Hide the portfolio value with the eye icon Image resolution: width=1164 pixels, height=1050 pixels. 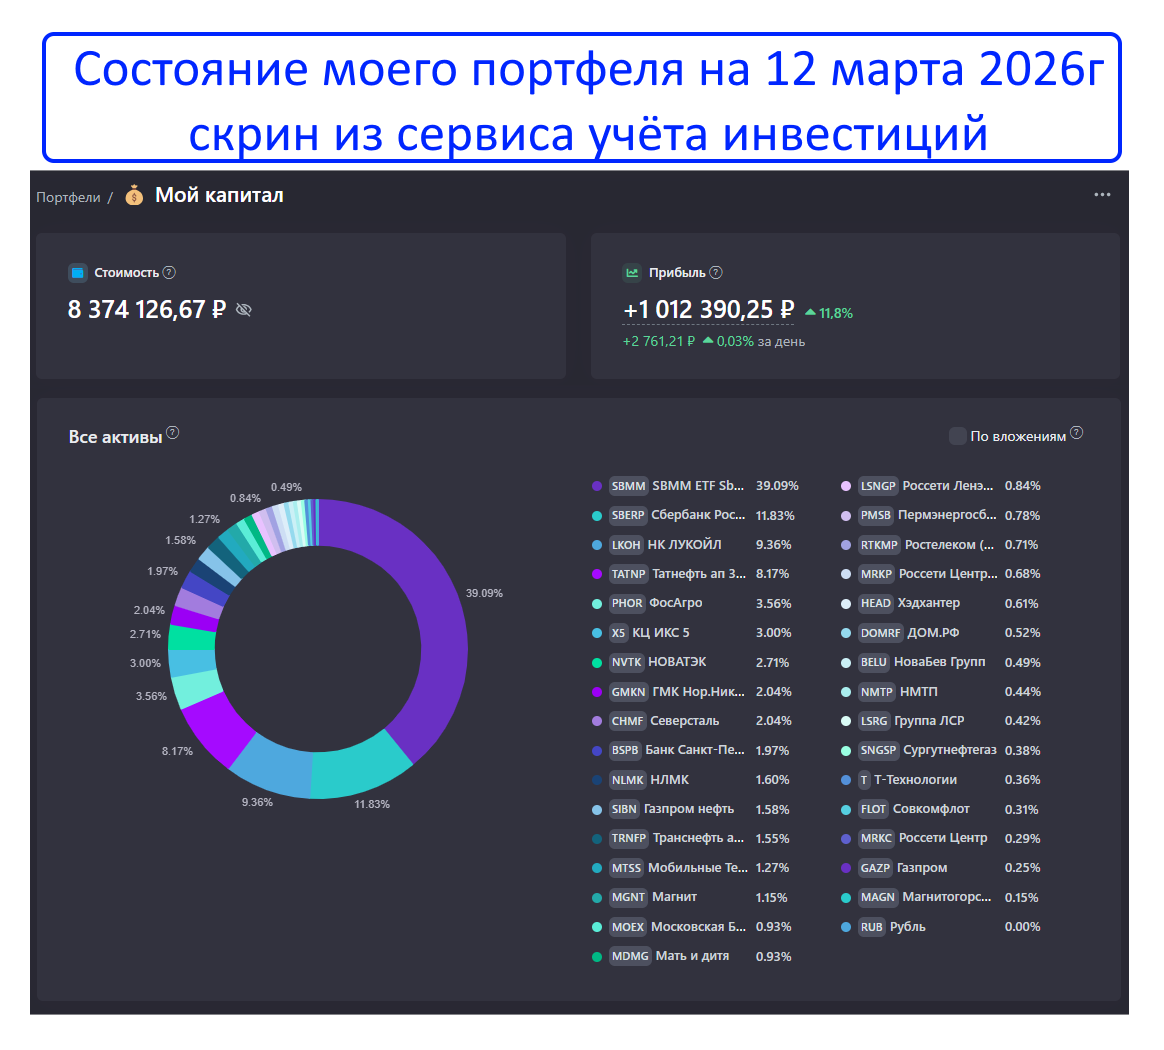pos(243,311)
